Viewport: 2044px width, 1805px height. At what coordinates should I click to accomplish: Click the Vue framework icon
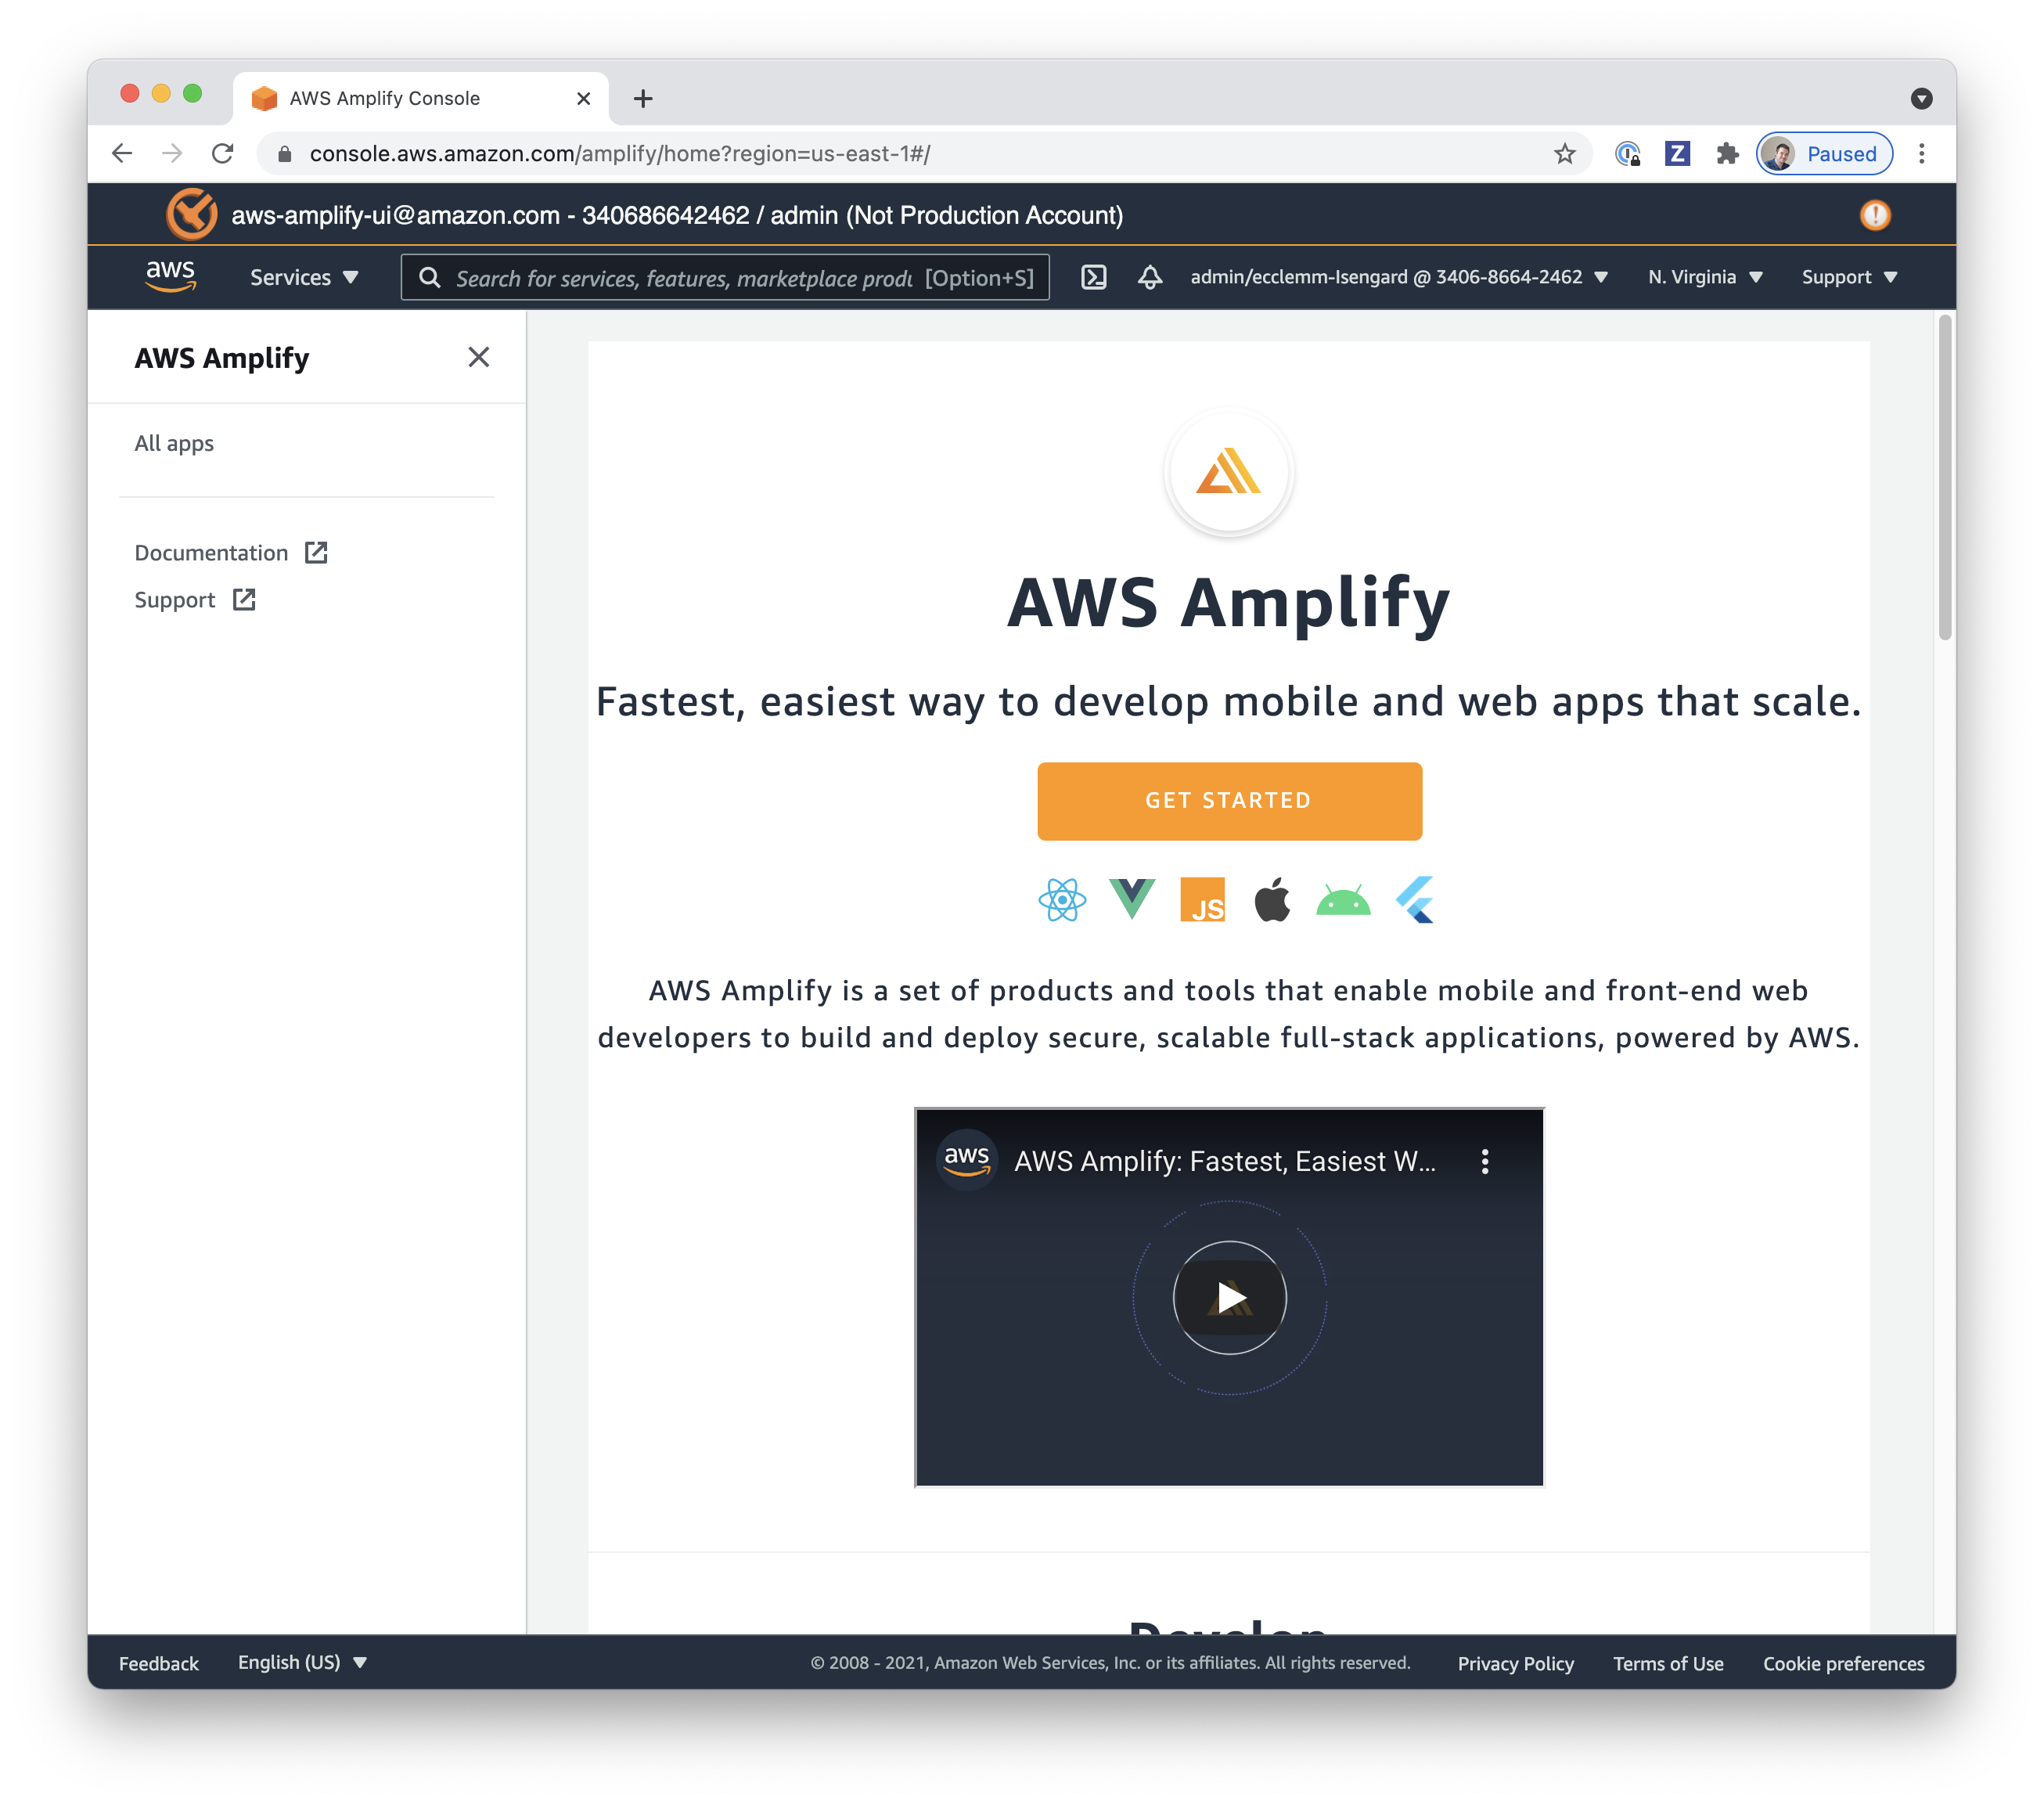point(1132,900)
